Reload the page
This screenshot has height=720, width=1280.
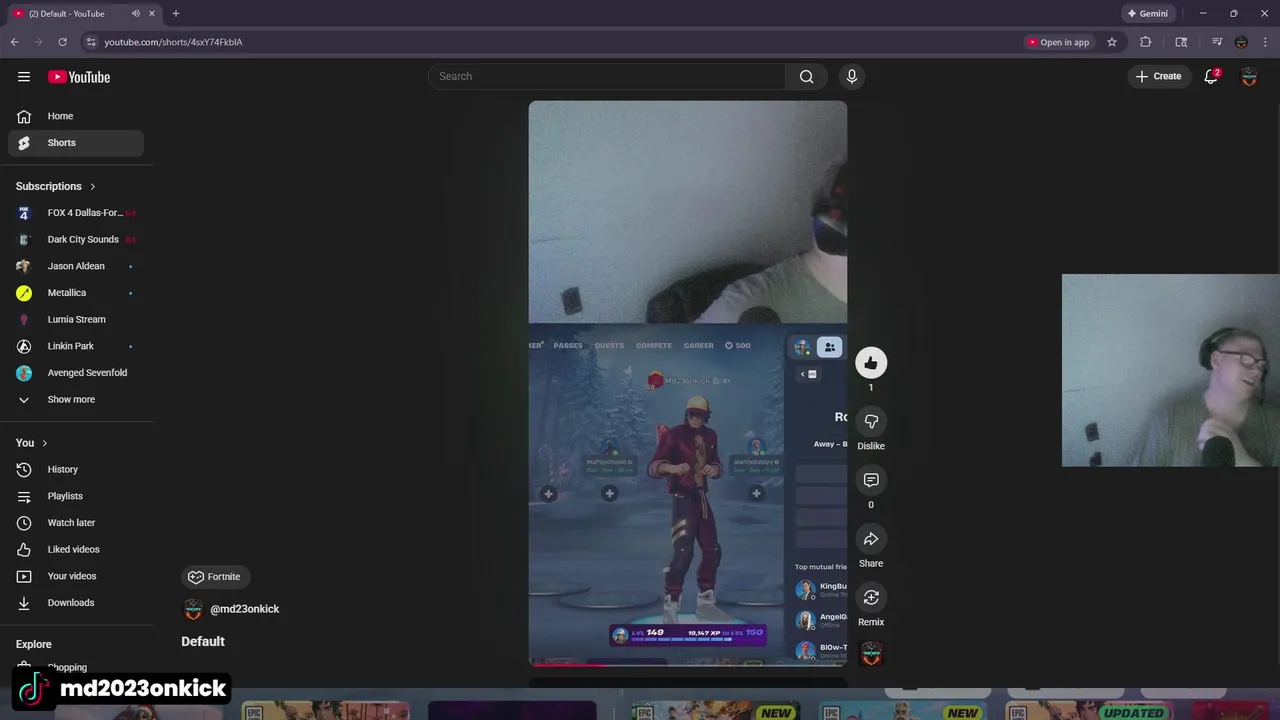(x=62, y=42)
